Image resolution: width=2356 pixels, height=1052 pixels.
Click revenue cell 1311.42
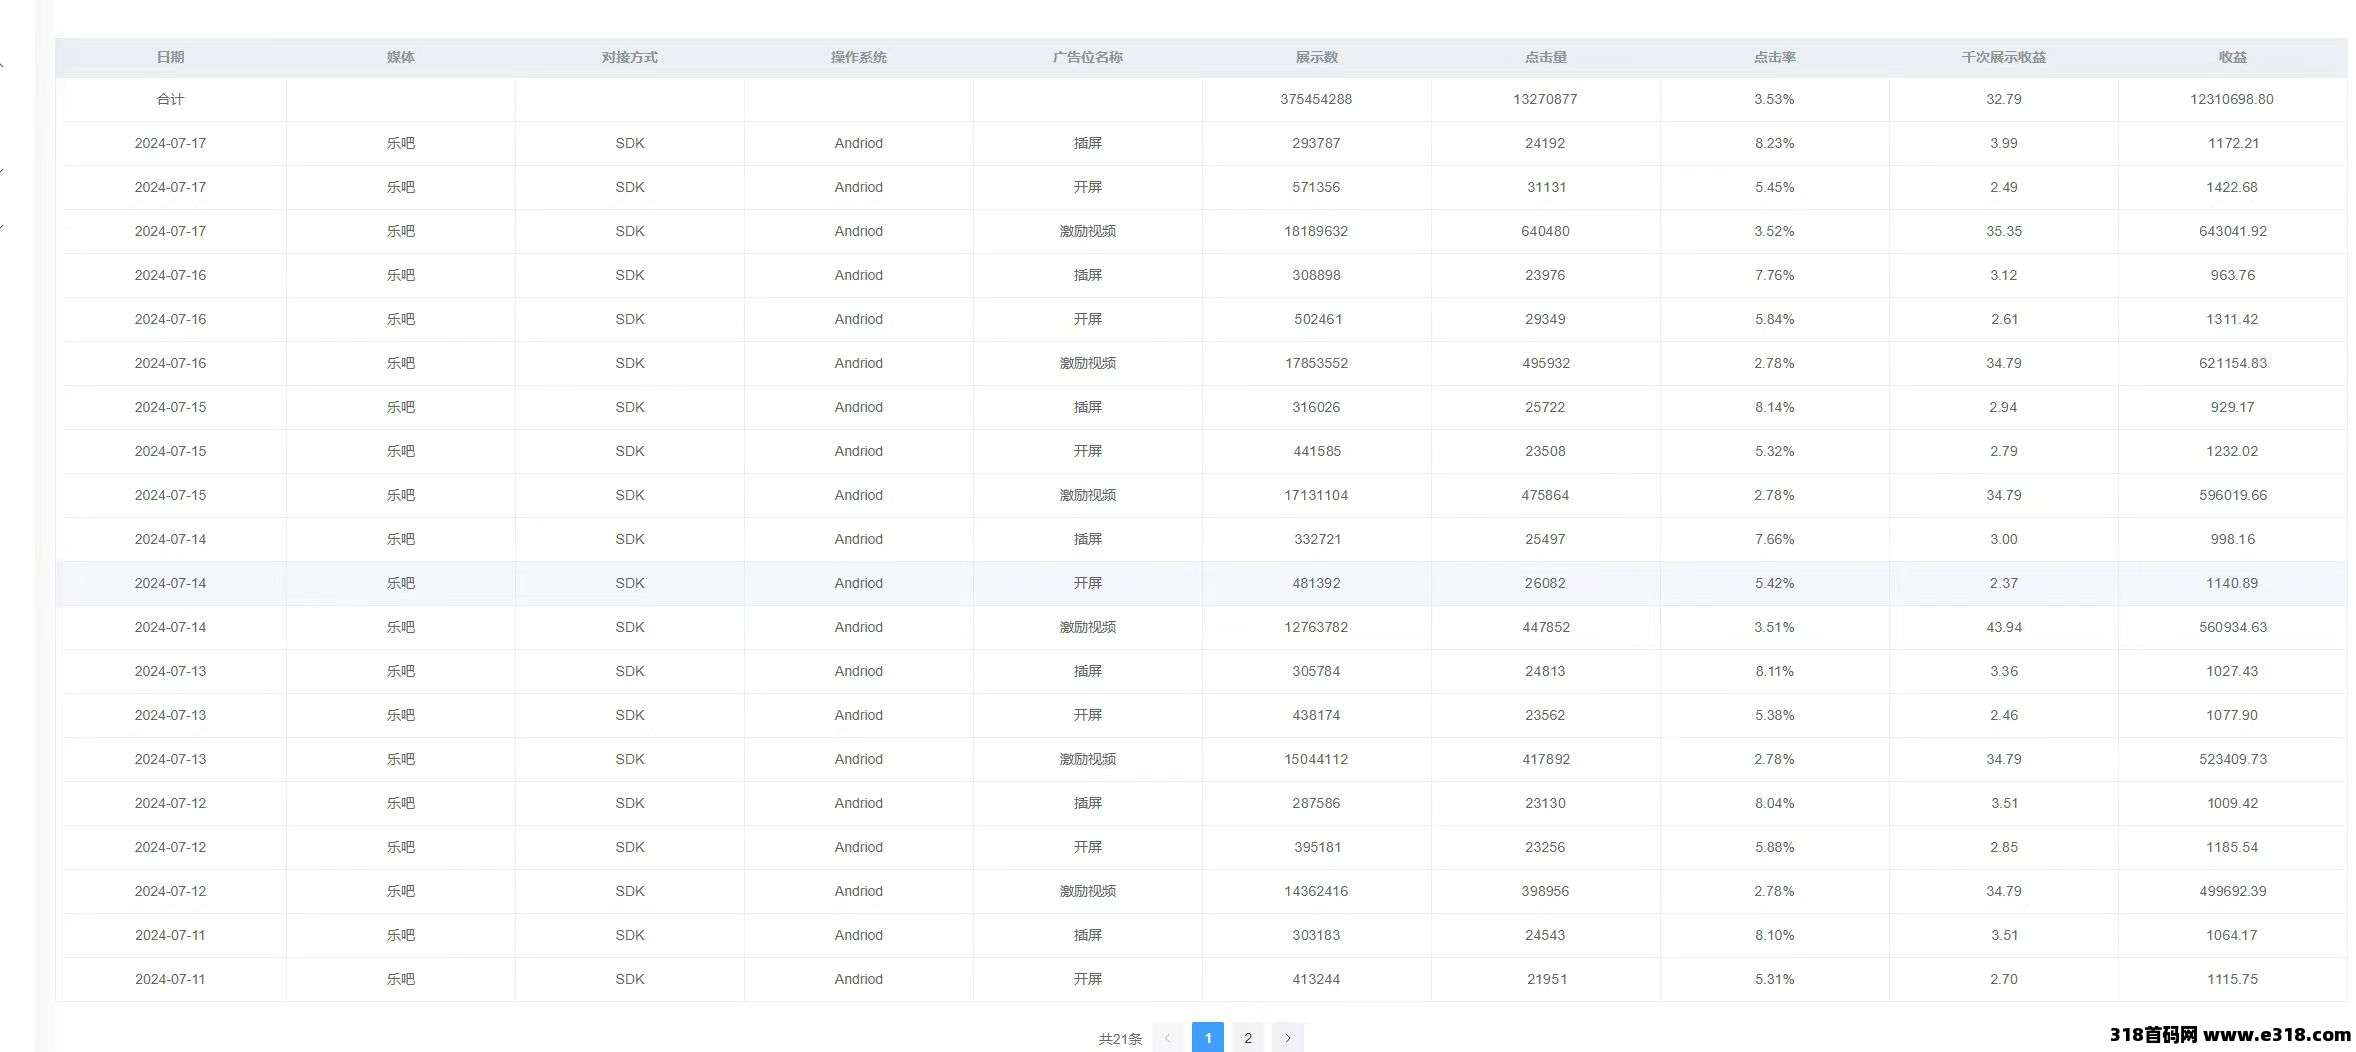click(x=2232, y=319)
